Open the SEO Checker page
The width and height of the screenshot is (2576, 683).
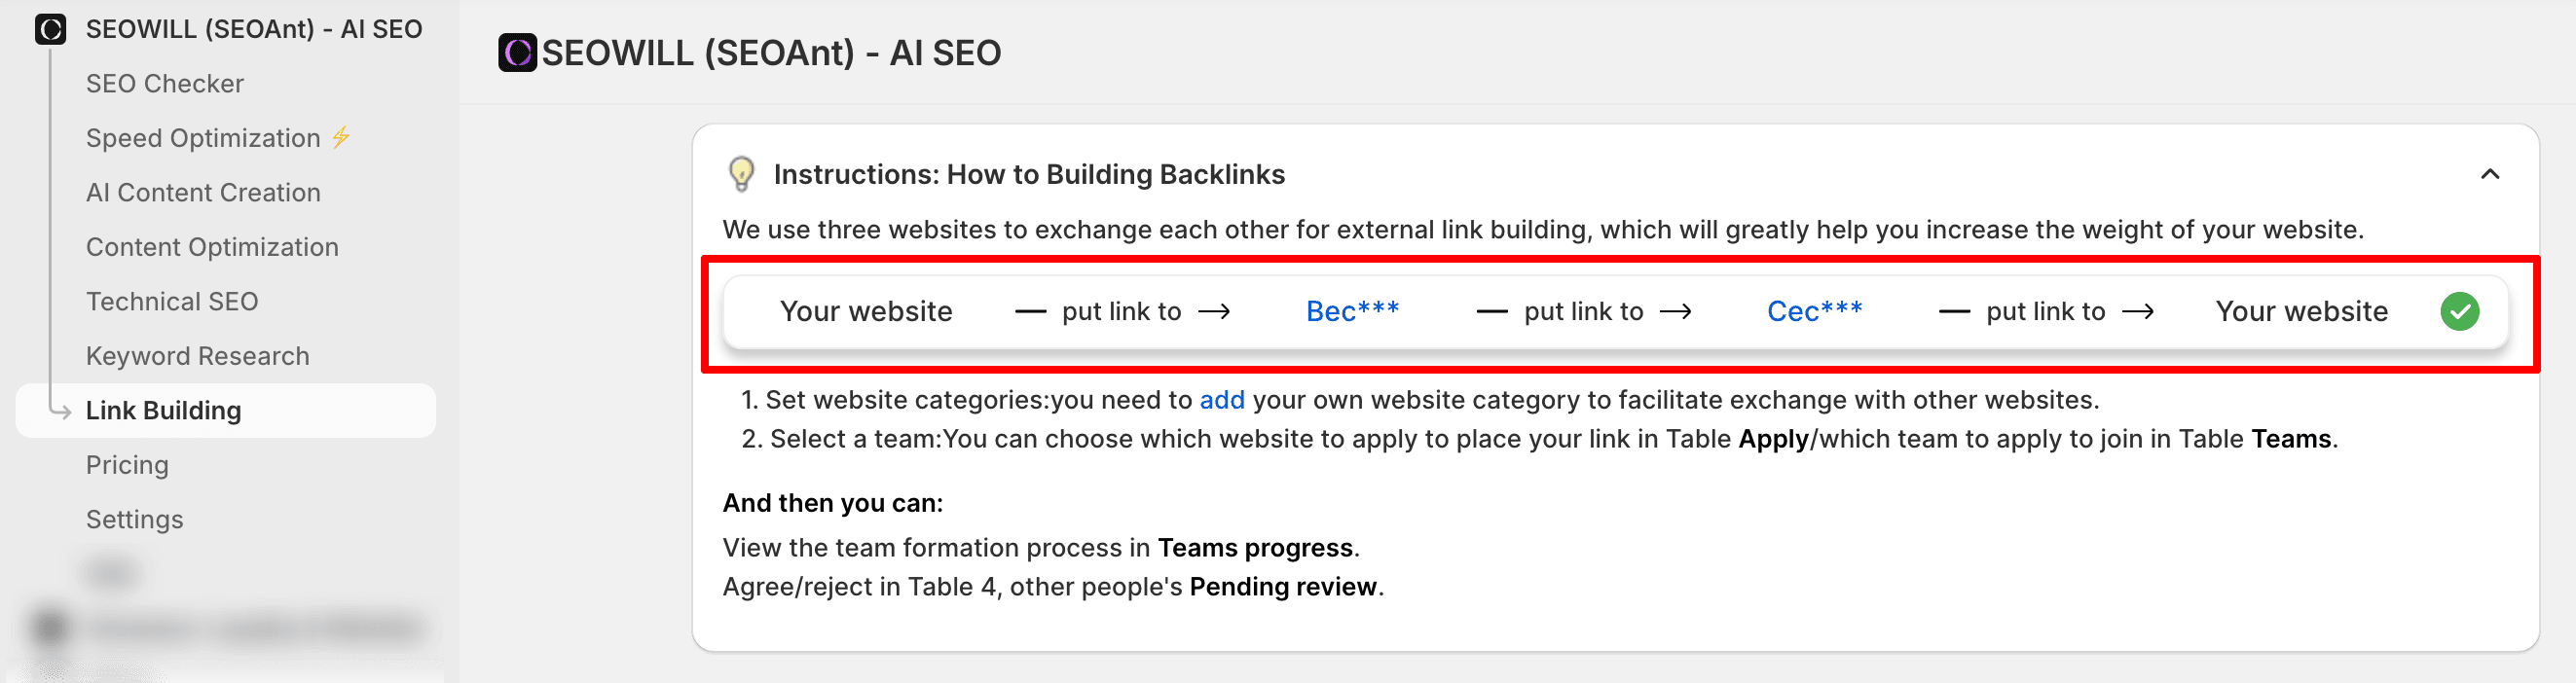[x=165, y=84]
